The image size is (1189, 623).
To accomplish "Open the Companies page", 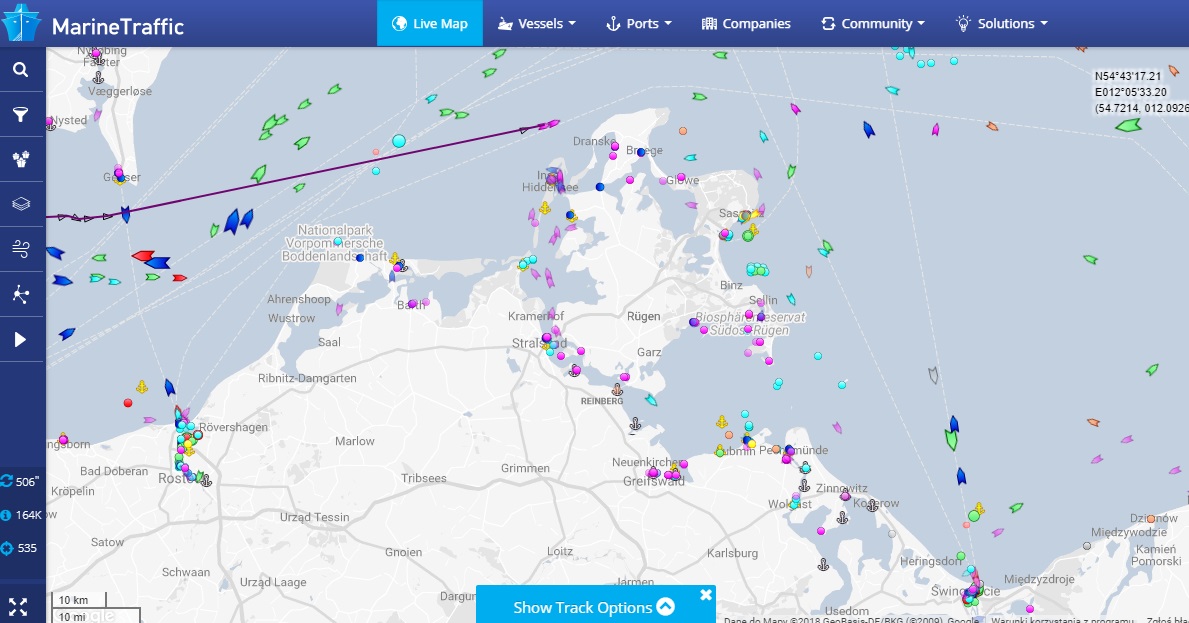I will pos(746,23).
